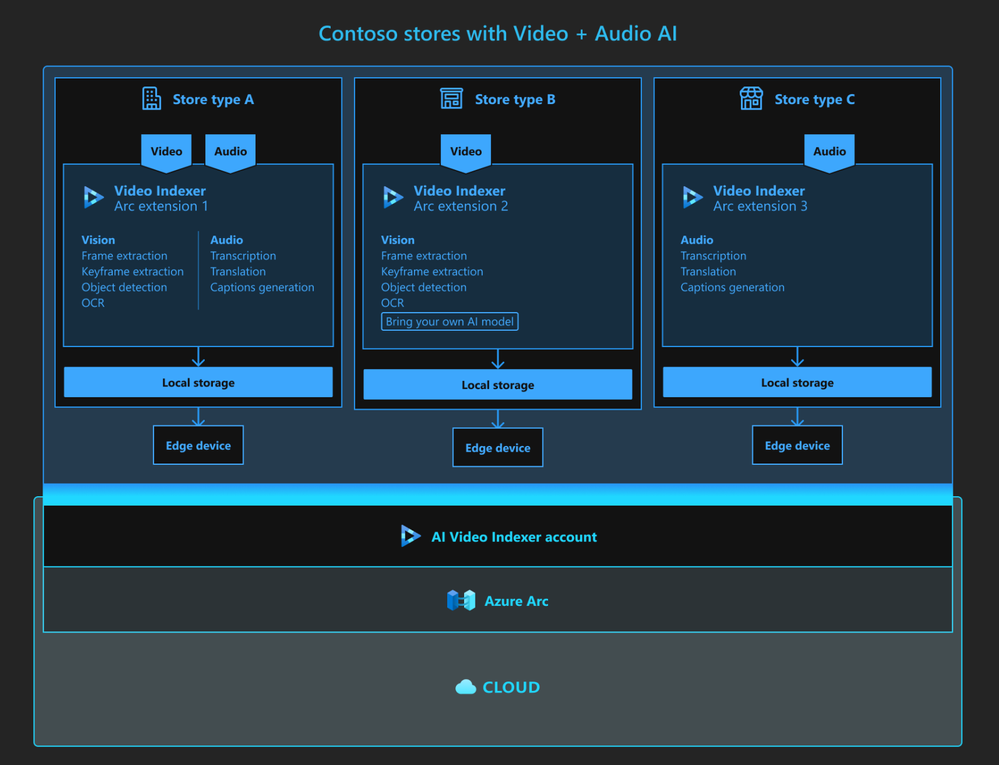Select the Video tag in Store type A
Image resolution: width=999 pixels, height=765 pixels.
click(166, 152)
